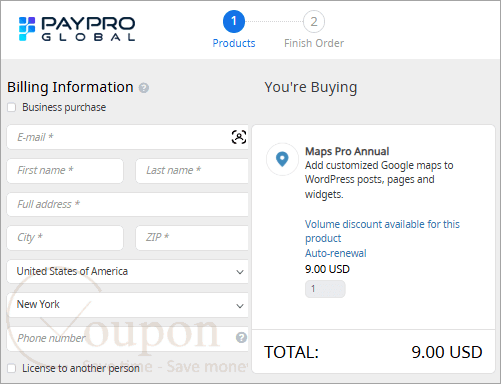Click the Auto-renewal link
Screen dimensions: 501x384
[336, 253]
